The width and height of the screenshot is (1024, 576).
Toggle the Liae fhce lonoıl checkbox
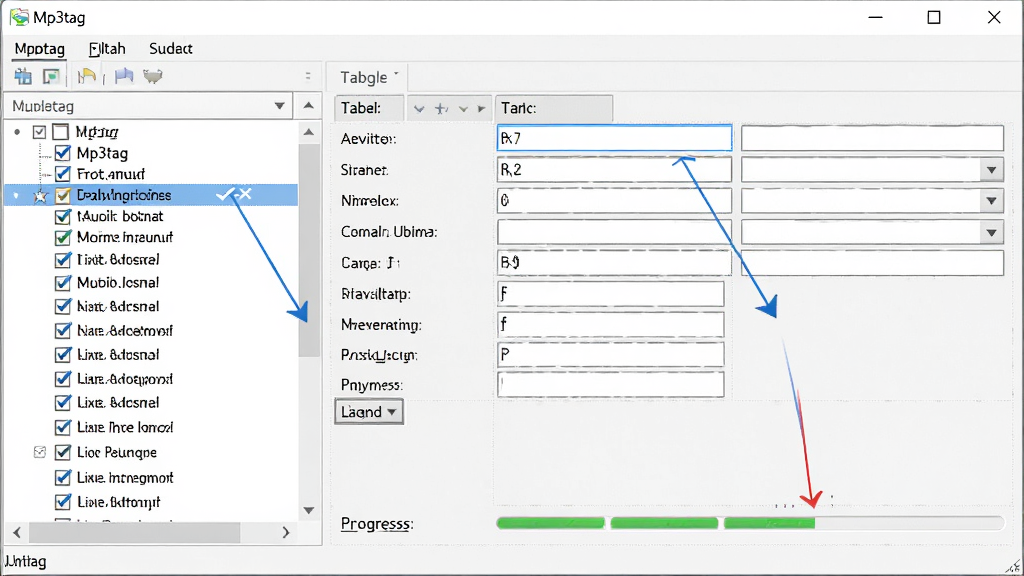63,427
